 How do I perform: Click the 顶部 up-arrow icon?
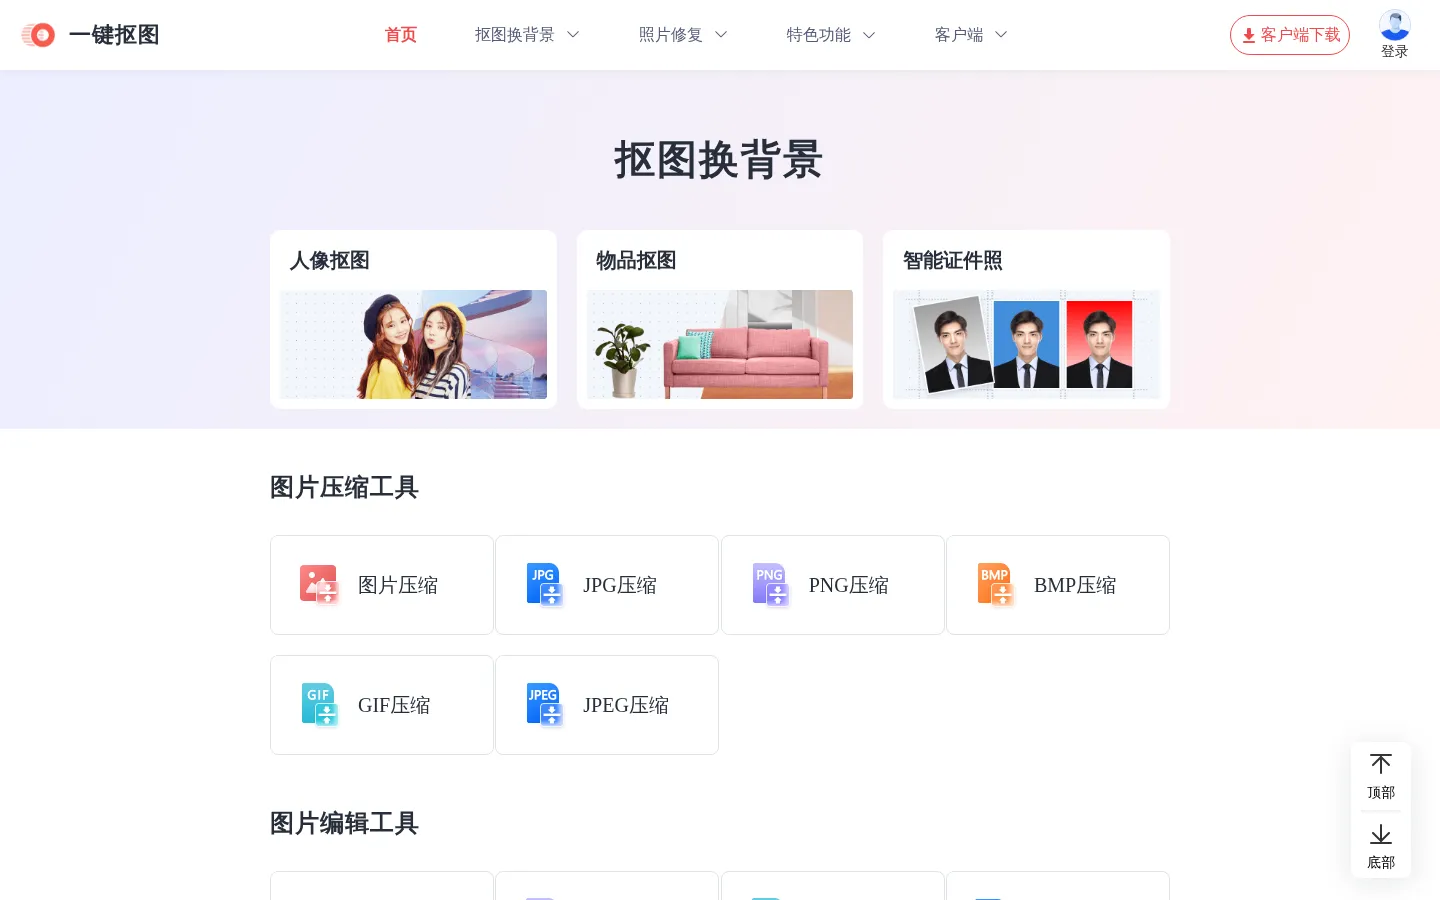1381,764
